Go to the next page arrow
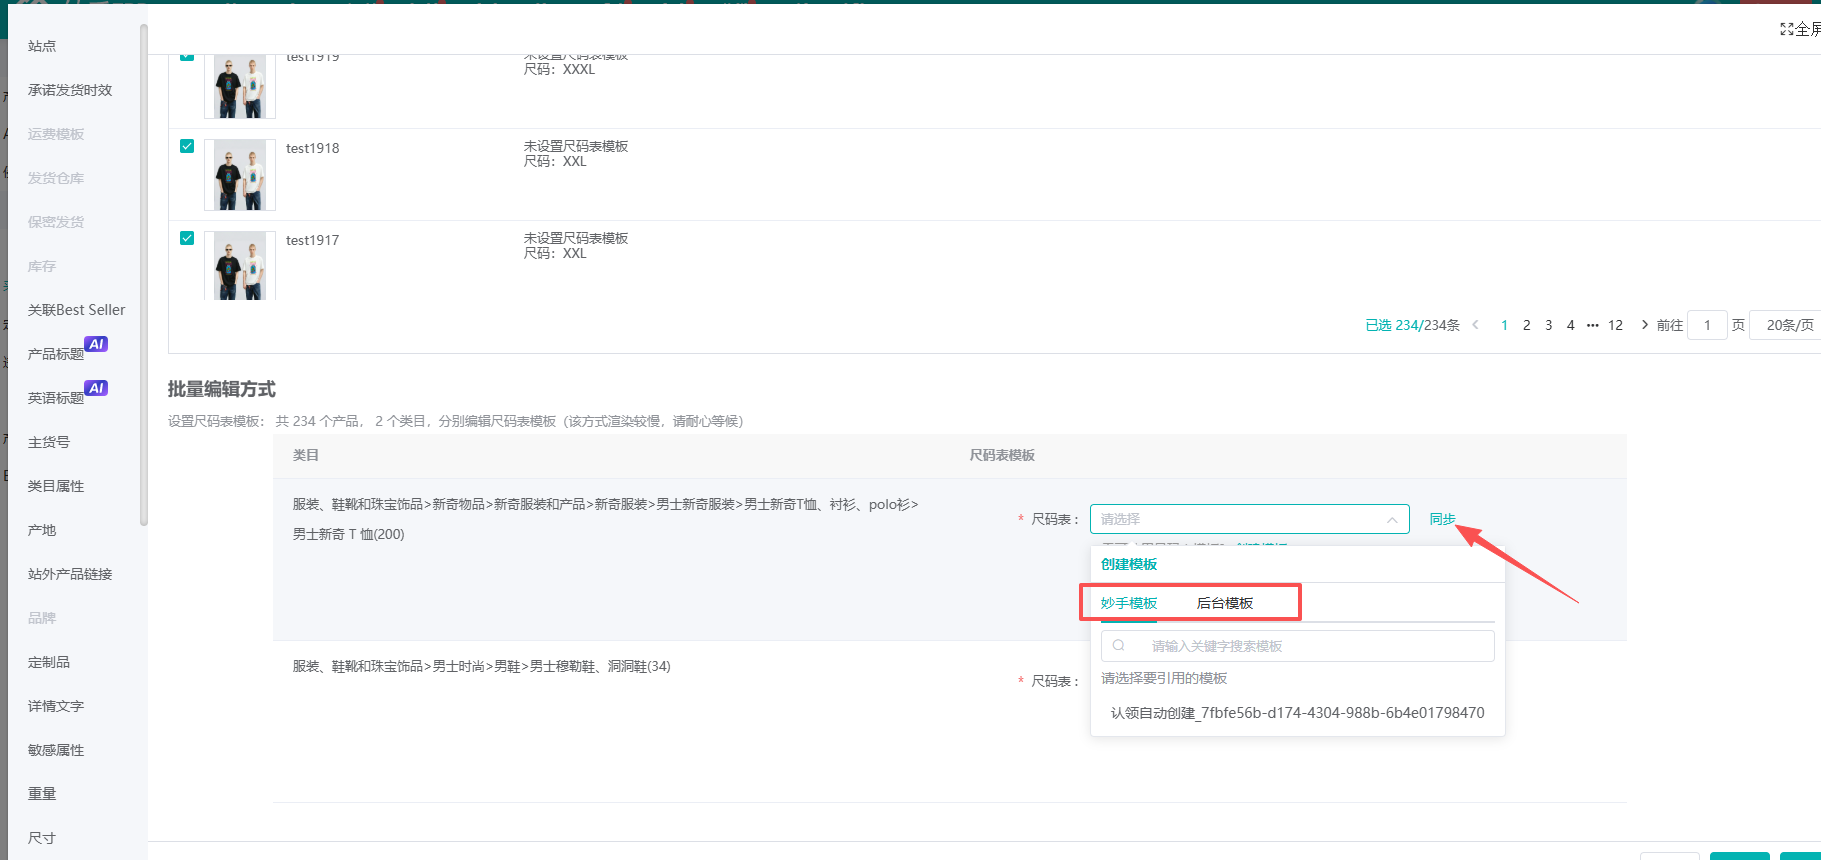Viewport: 1821px width, 860px height. coord(1644,325)
